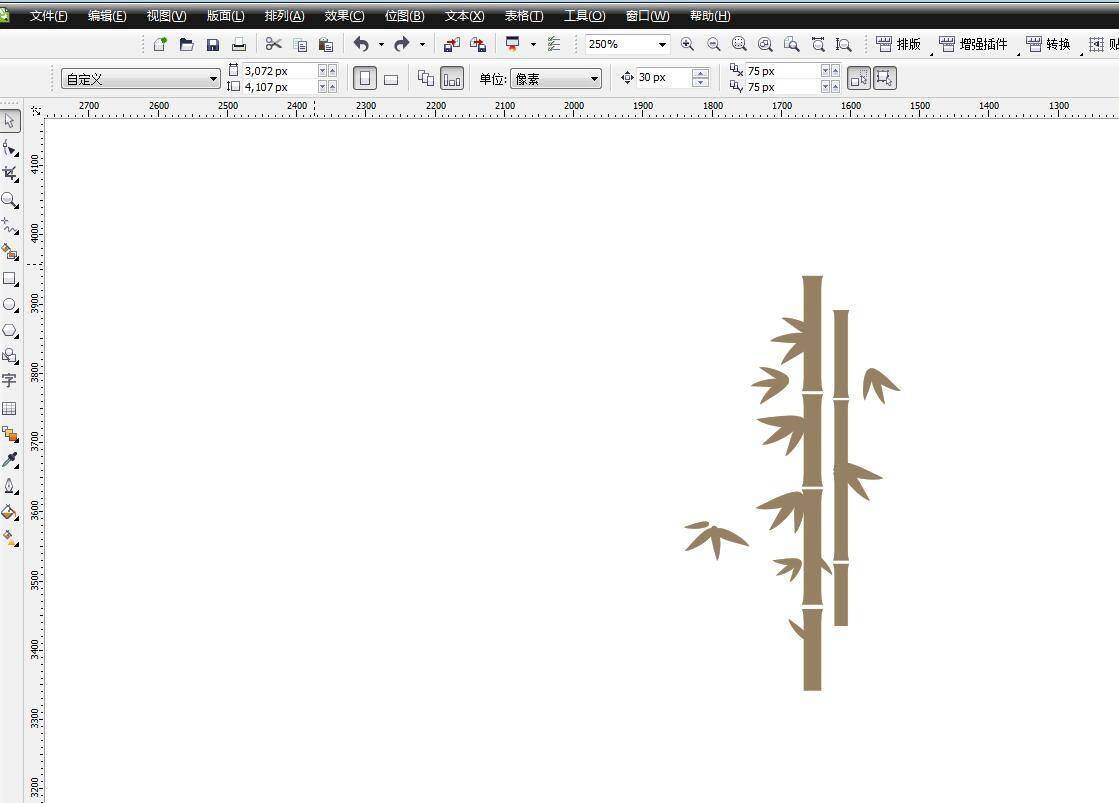Select the Crop tool in toolbox
This screenshot has width=1119, height=803.
point(10,174)
